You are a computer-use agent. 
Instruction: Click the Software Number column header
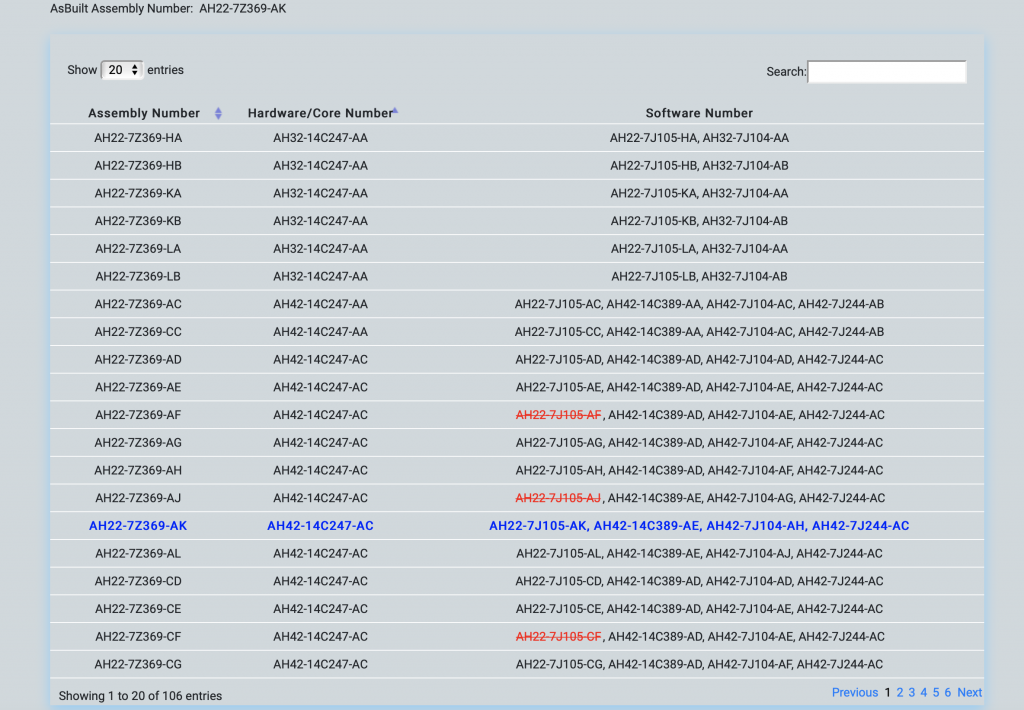699,113
